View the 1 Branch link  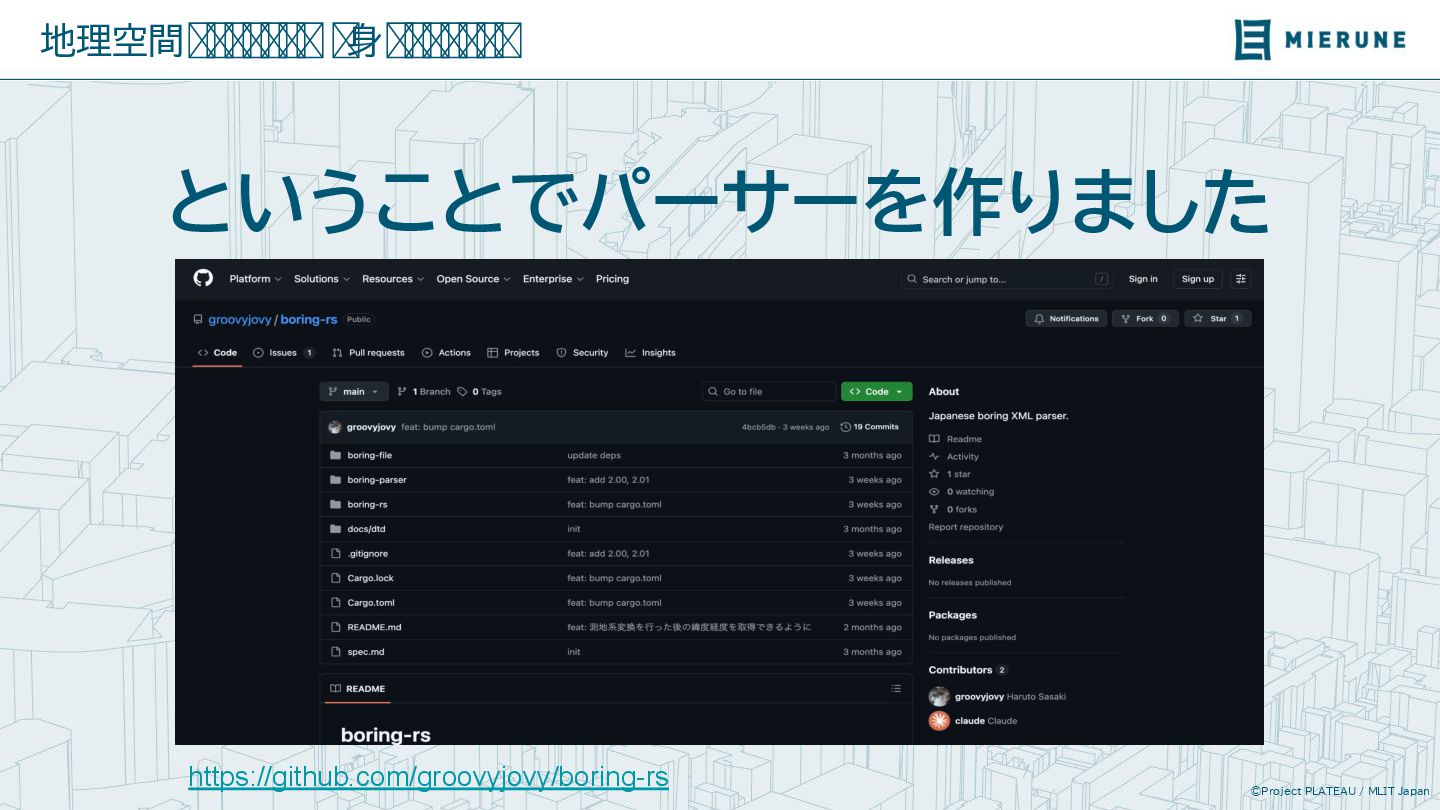(x=424, y=392)
